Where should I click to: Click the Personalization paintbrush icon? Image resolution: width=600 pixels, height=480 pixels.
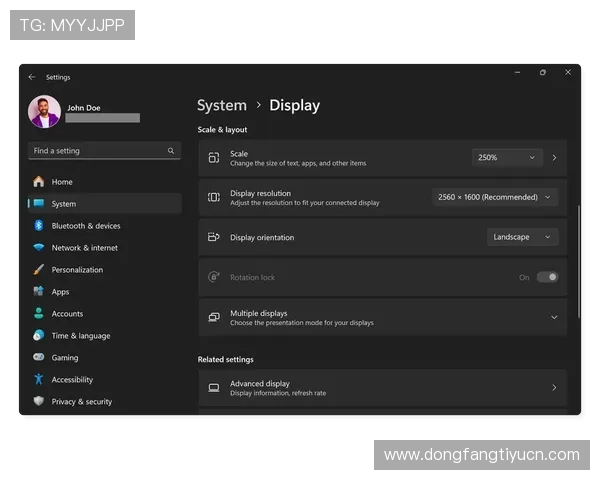(39, 270)
